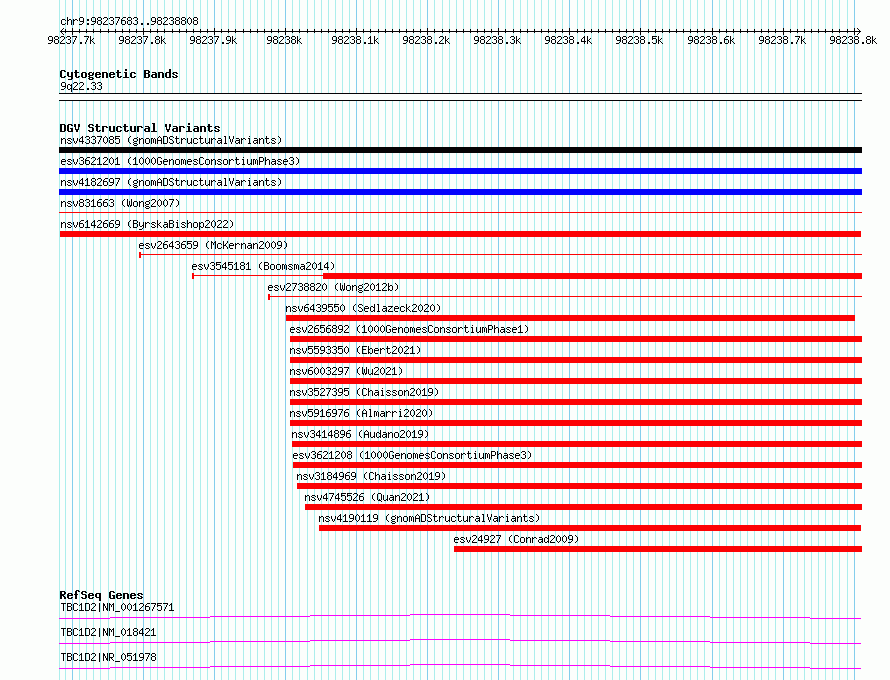The image size is (890, 680).
Task: Open the nsv831663 Wong2007 variant
Action: 120,203
